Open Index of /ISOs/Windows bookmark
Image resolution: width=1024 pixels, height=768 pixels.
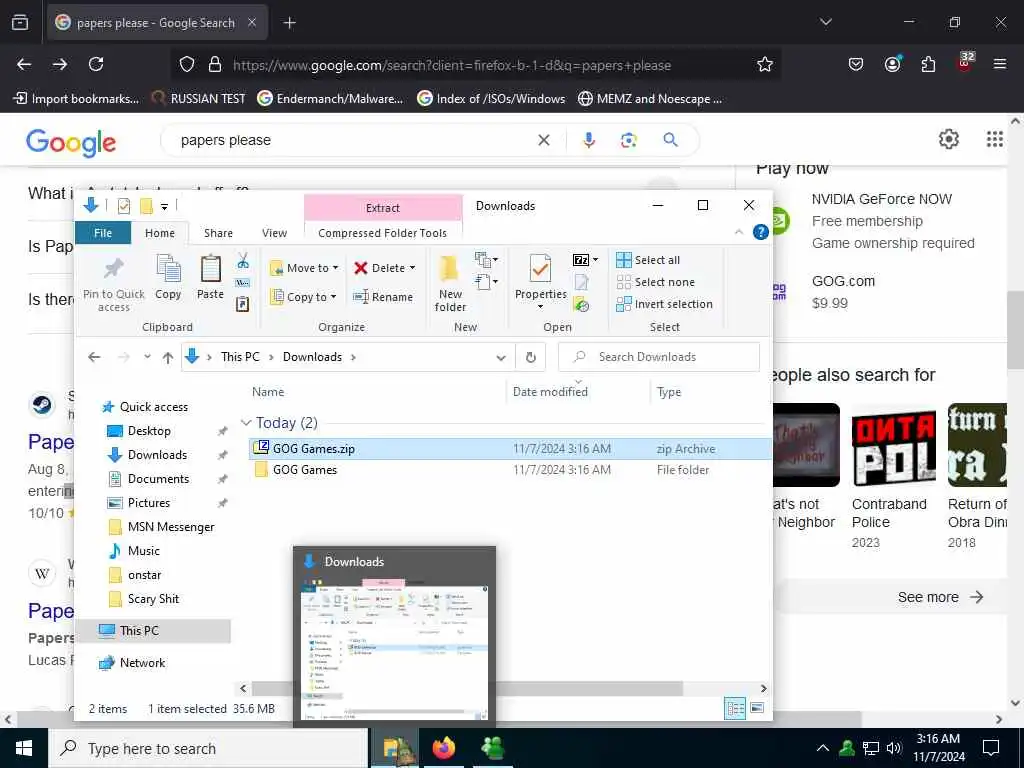(x=491, y=99)
